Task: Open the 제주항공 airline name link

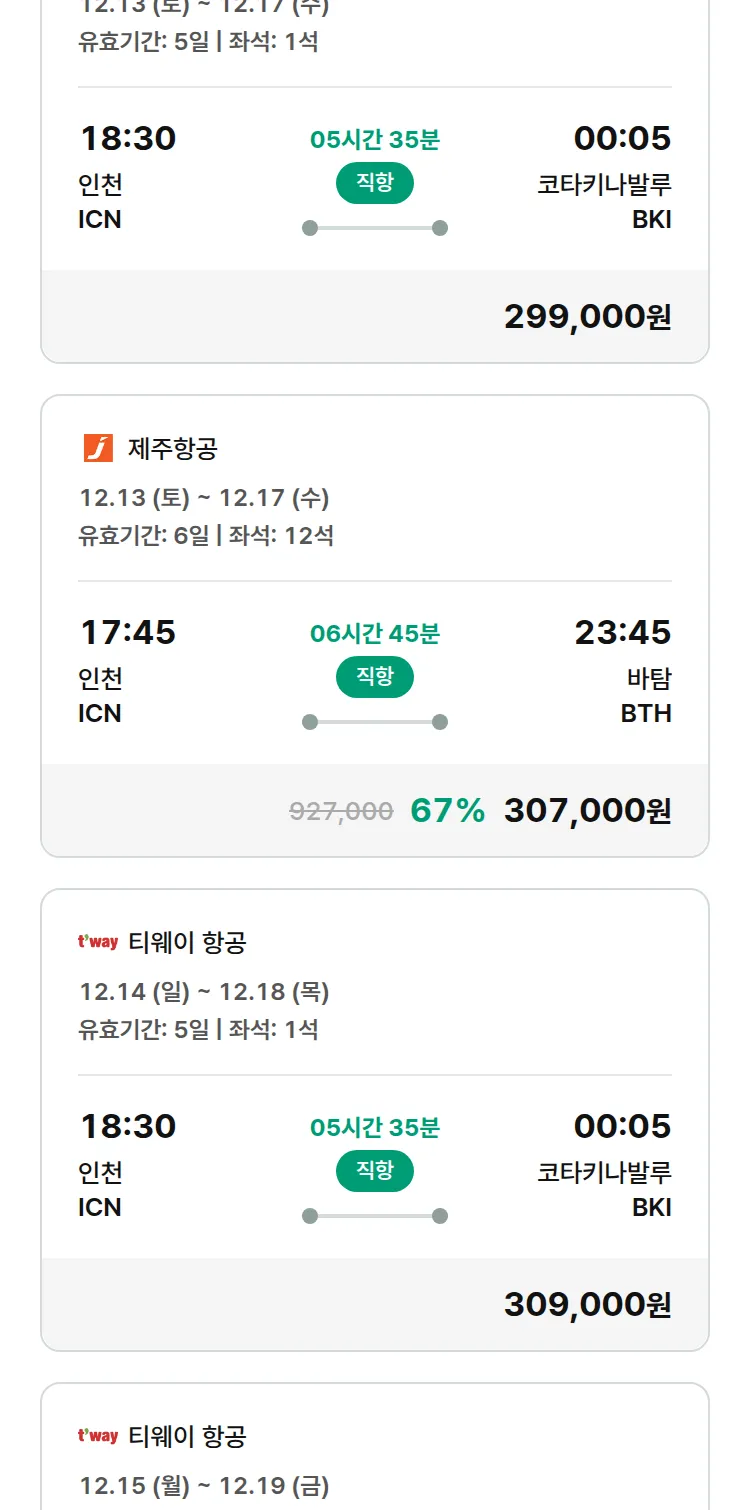Action: (172, 449)
